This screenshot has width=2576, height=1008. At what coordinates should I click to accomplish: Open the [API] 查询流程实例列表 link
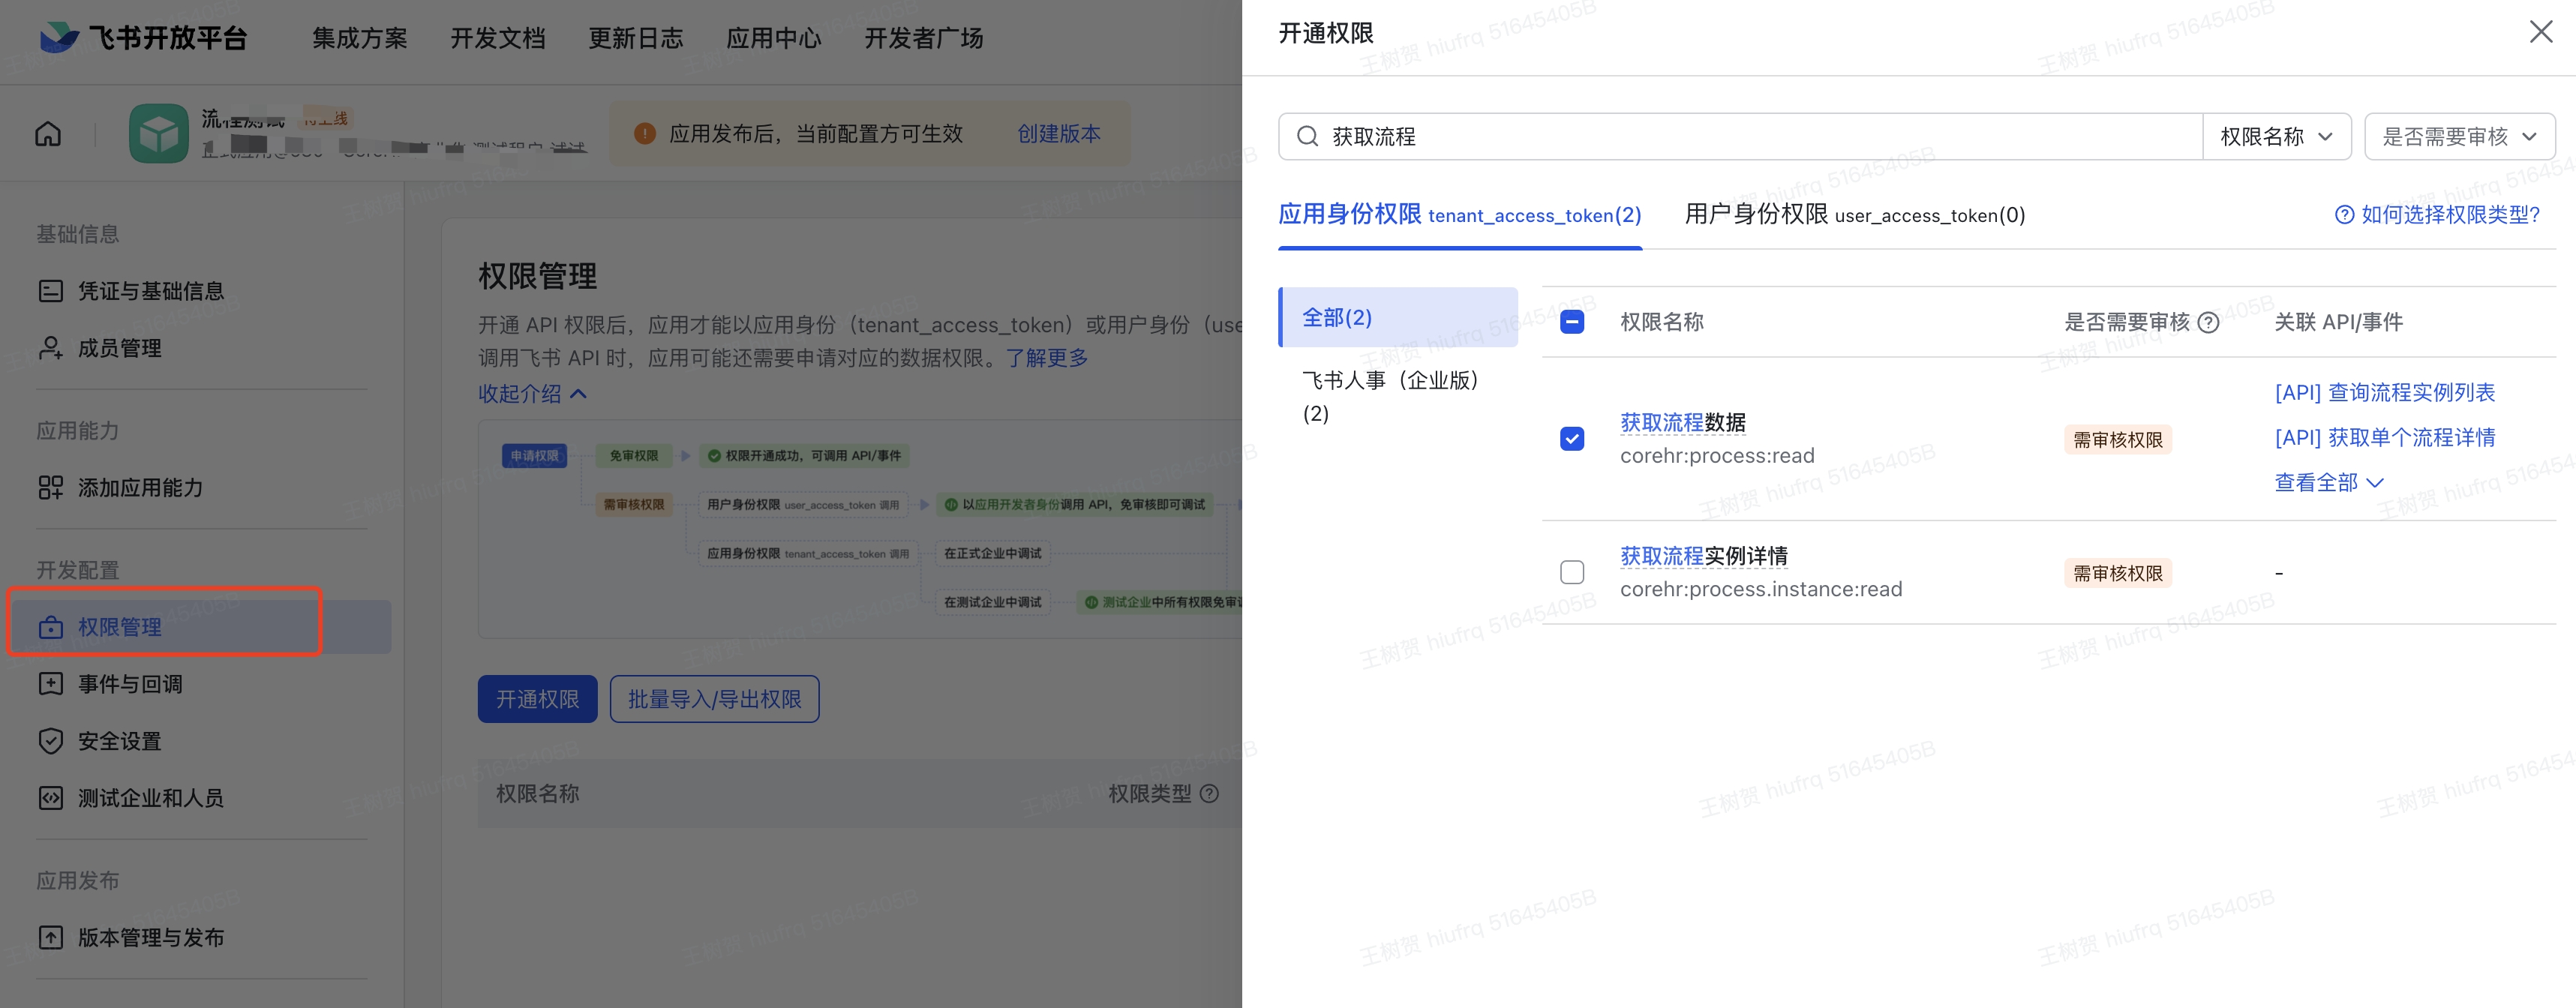pyautogui.click(x=2385, y=392)
